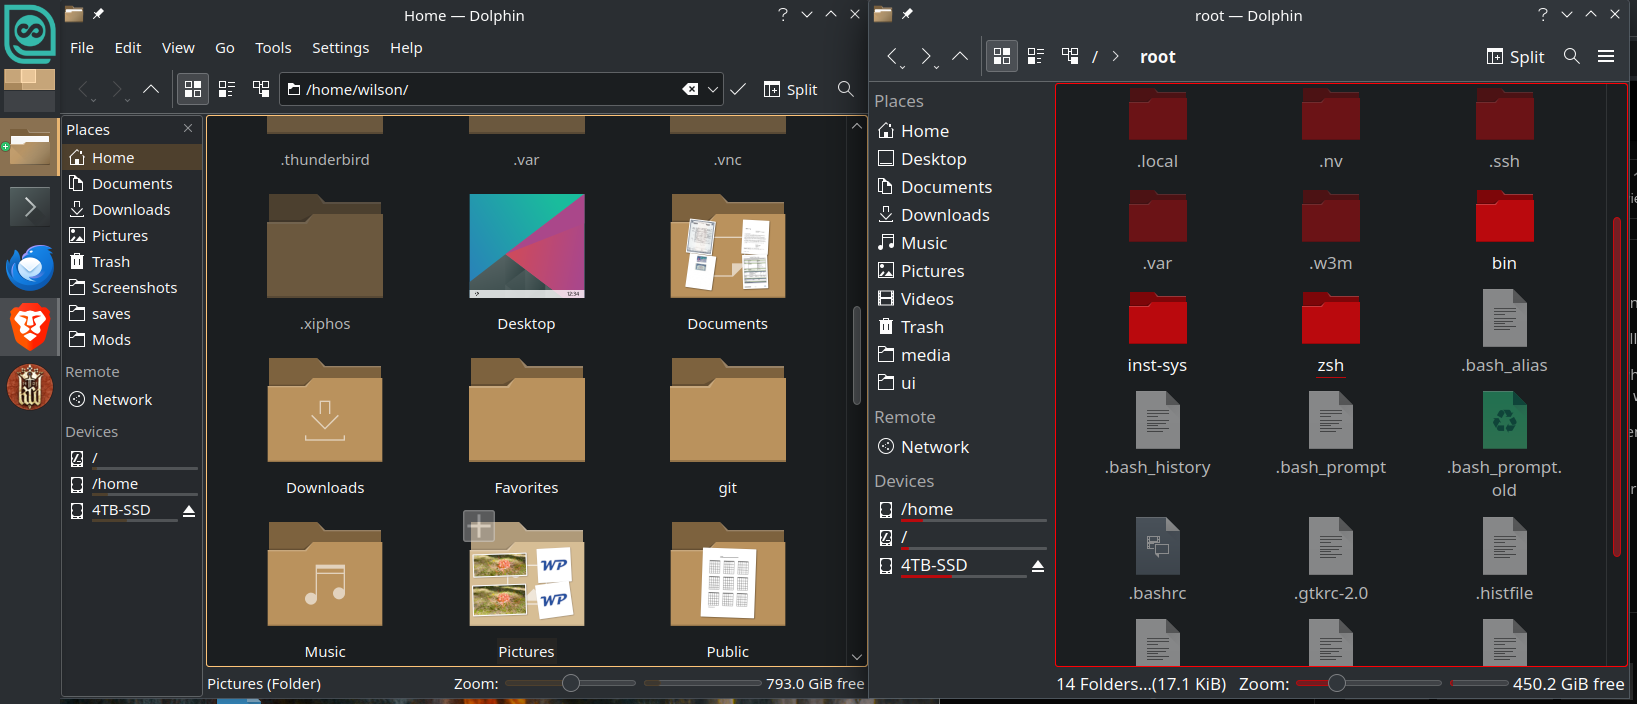Screen dimensions: 1637x704
Task: Toggle selection plus marker on Pictures folder
Action: tap(479, 525)
